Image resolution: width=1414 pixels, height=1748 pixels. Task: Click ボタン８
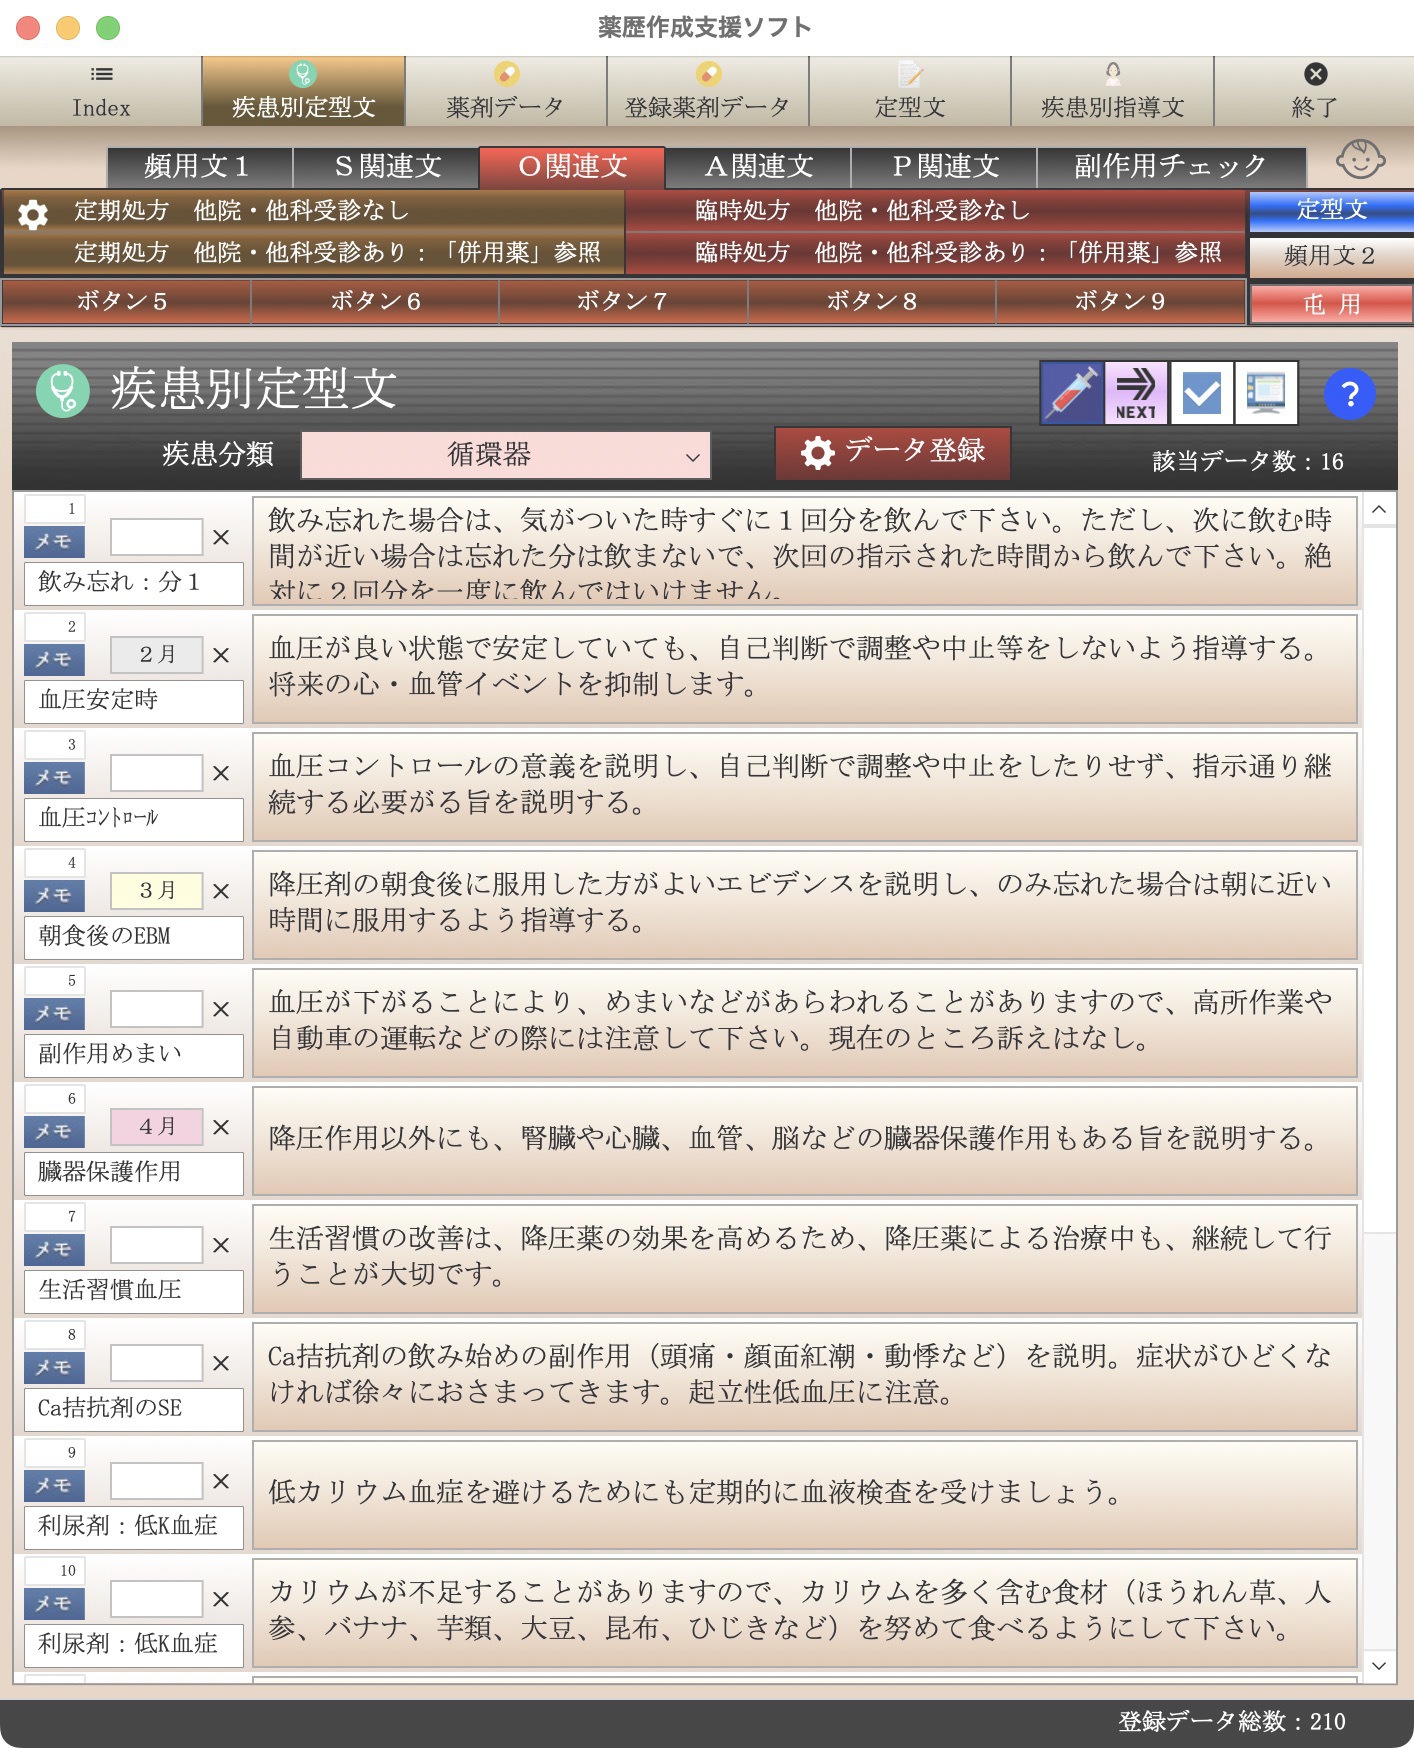[872, 301]
